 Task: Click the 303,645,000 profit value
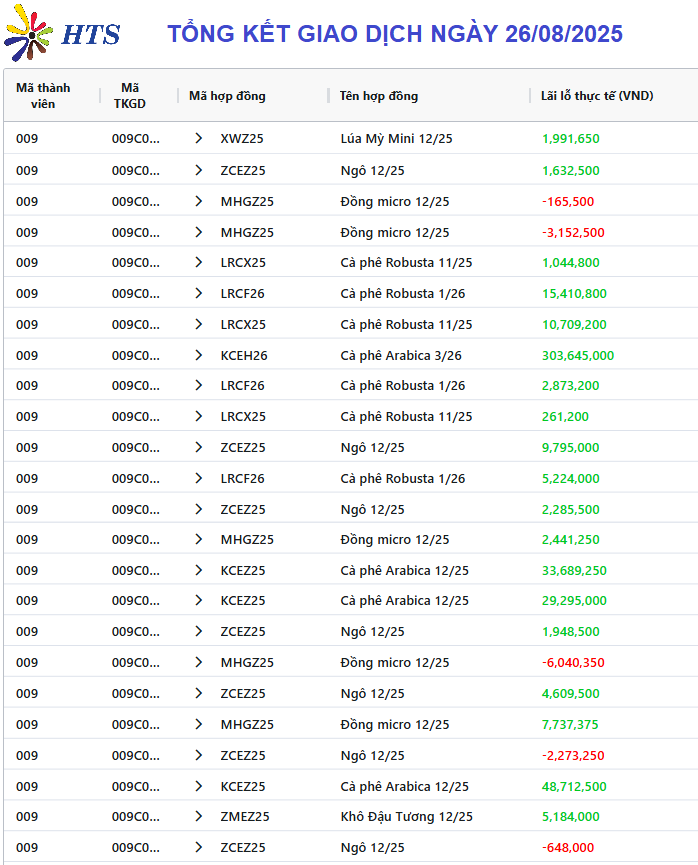click(578, 355)
